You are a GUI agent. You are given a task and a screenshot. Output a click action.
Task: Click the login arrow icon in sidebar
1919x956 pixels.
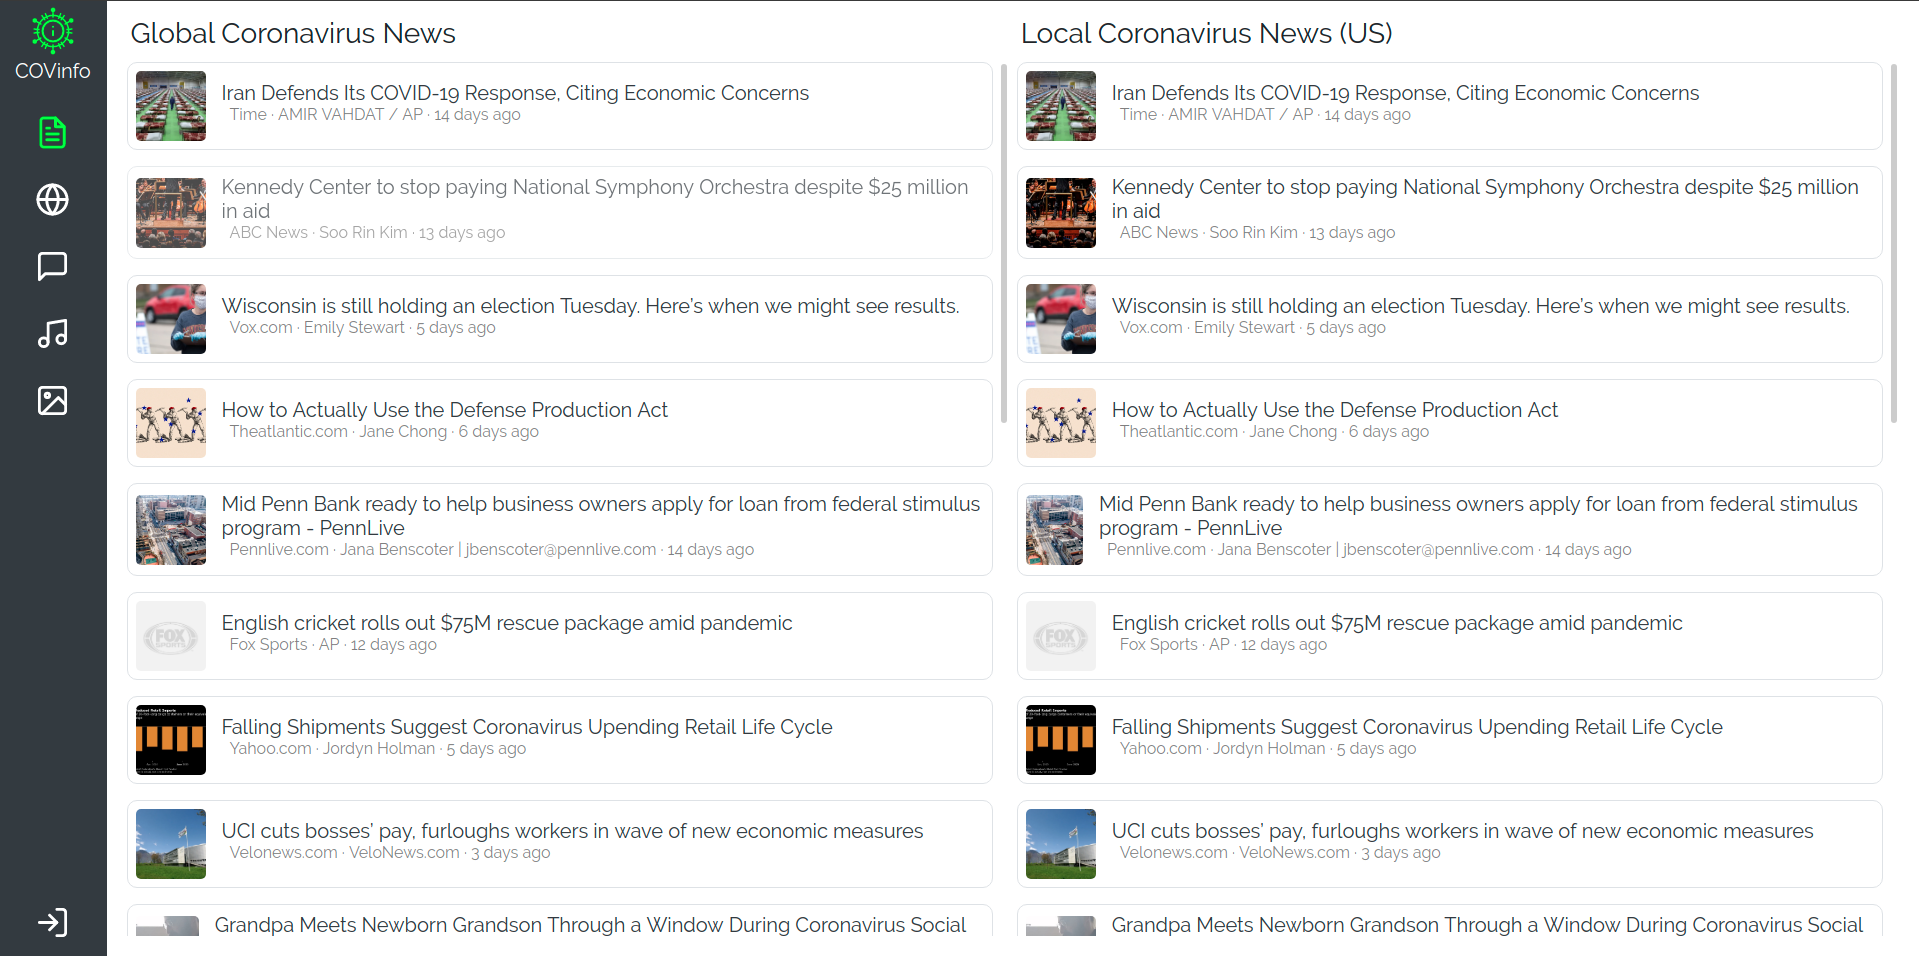[53, 922]
